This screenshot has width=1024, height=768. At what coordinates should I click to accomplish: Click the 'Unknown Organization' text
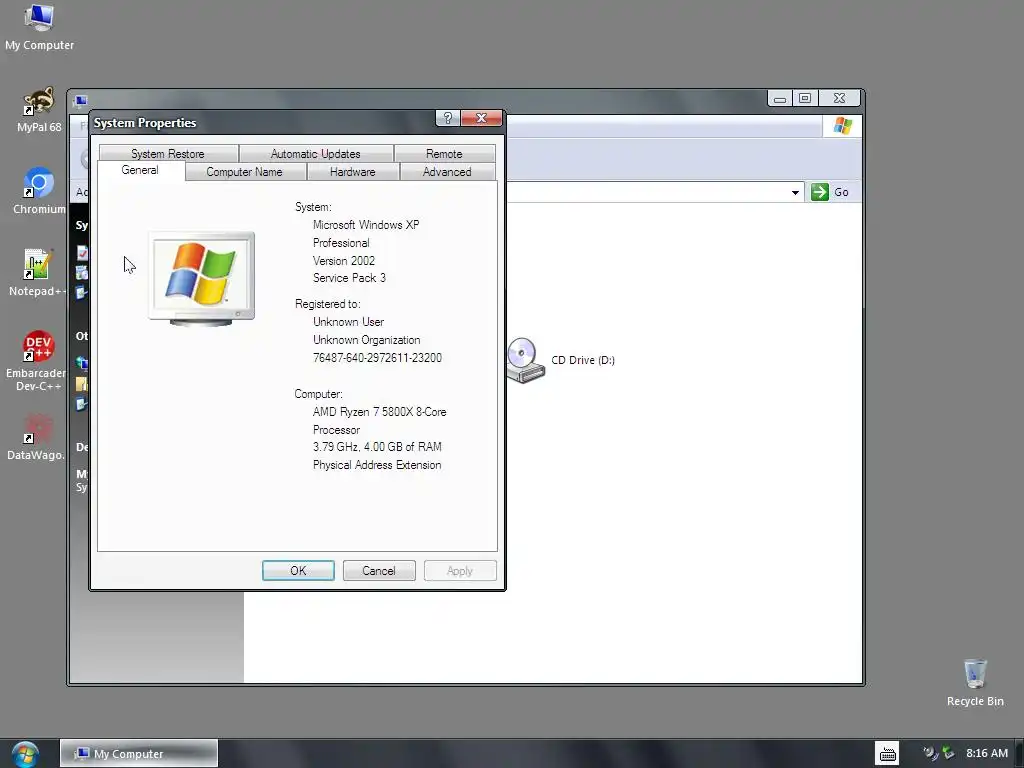click(x=366, y=340)
